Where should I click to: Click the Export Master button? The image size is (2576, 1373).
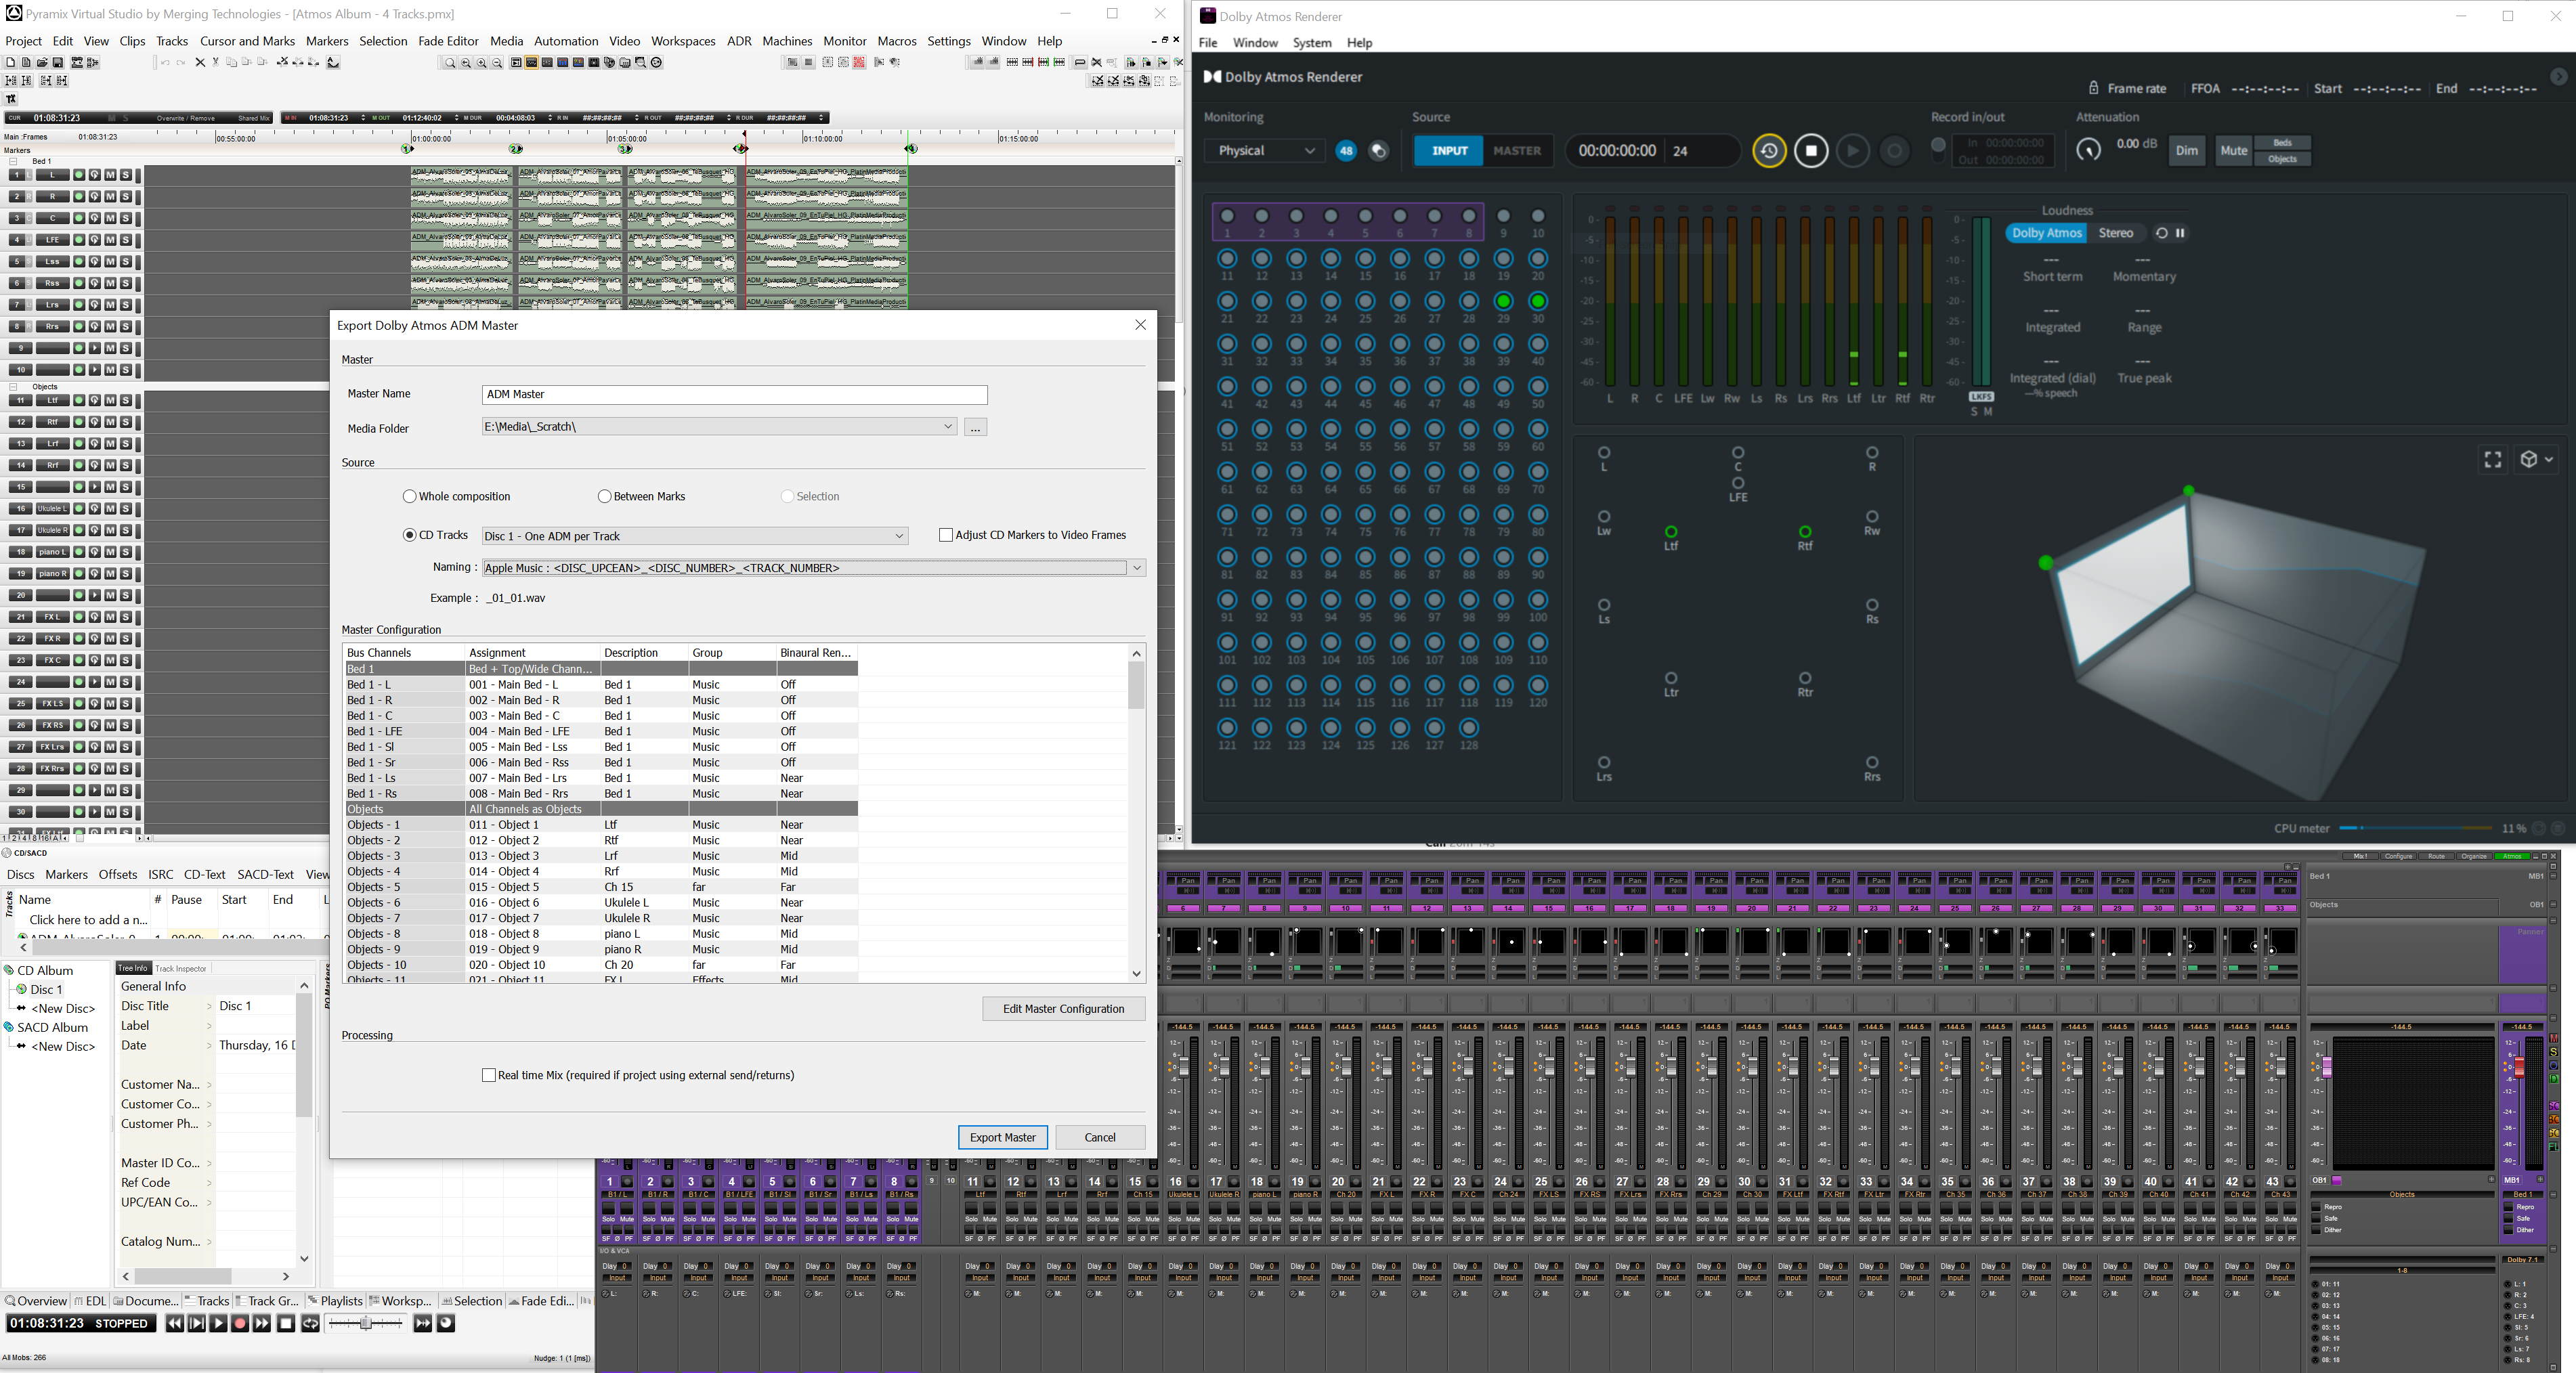[1002, 1137]
